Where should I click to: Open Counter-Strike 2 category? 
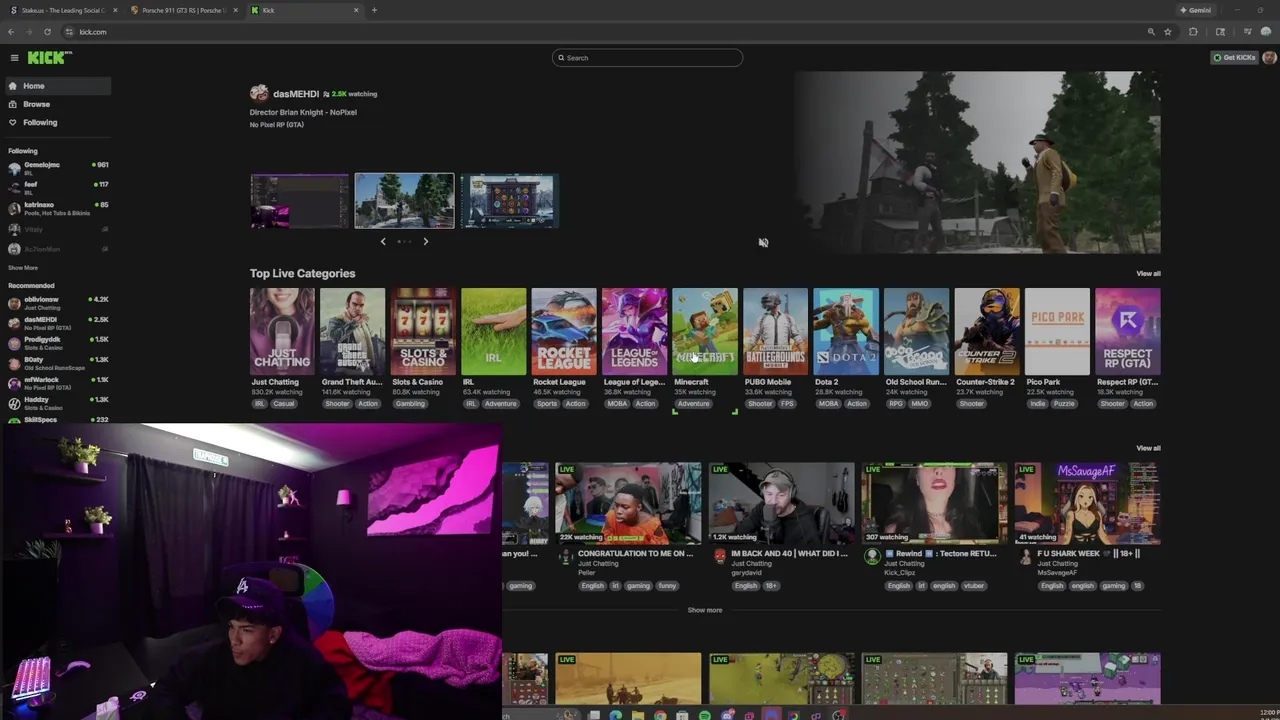tap(987, 332)
